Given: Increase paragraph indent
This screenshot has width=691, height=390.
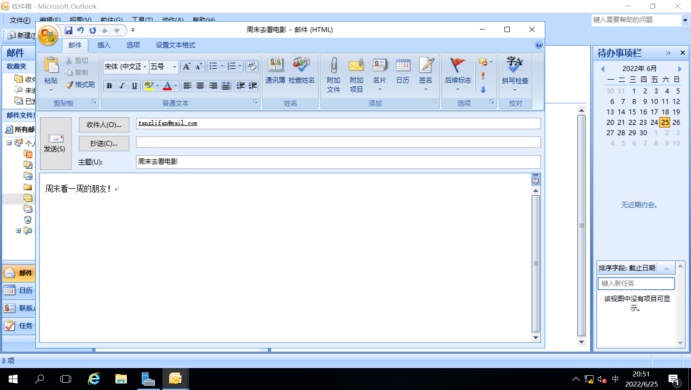Looking at the screenshot, I should tap(253, 85).
